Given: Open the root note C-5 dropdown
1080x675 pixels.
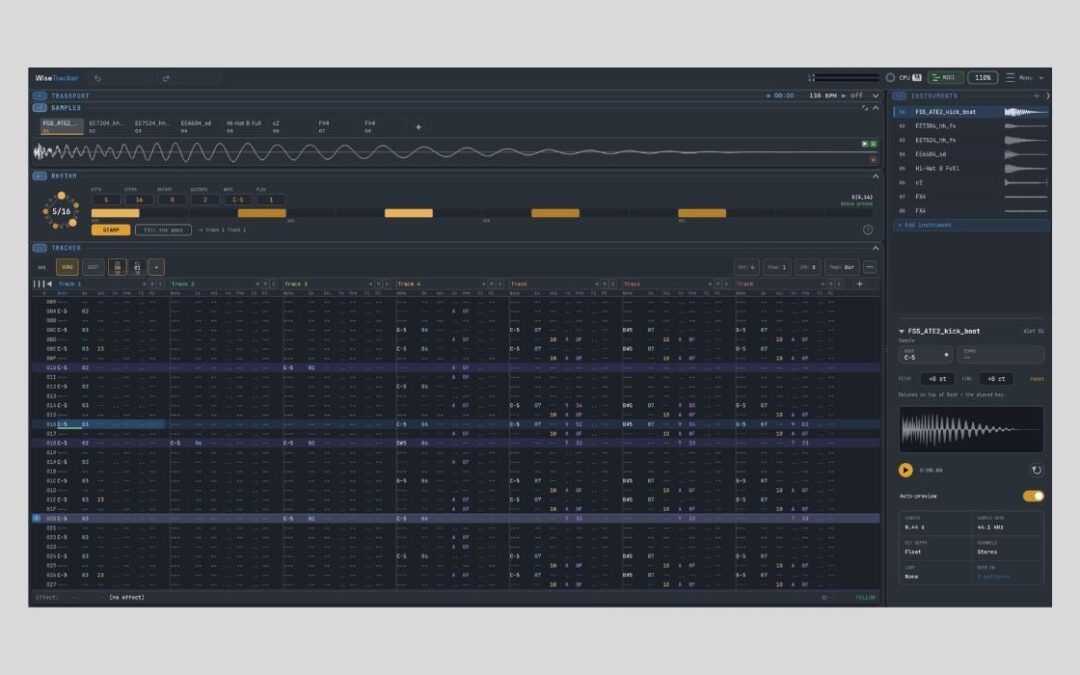Looking at the screenshot, I should pos(926,355).
